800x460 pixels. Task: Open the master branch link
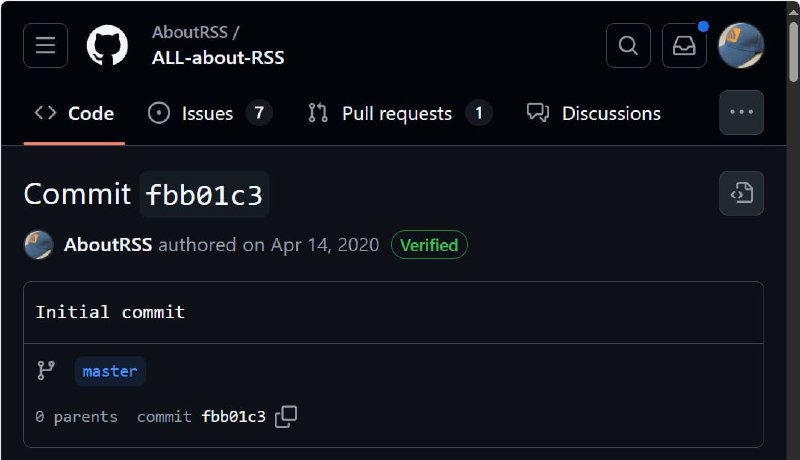coord(110,371)
